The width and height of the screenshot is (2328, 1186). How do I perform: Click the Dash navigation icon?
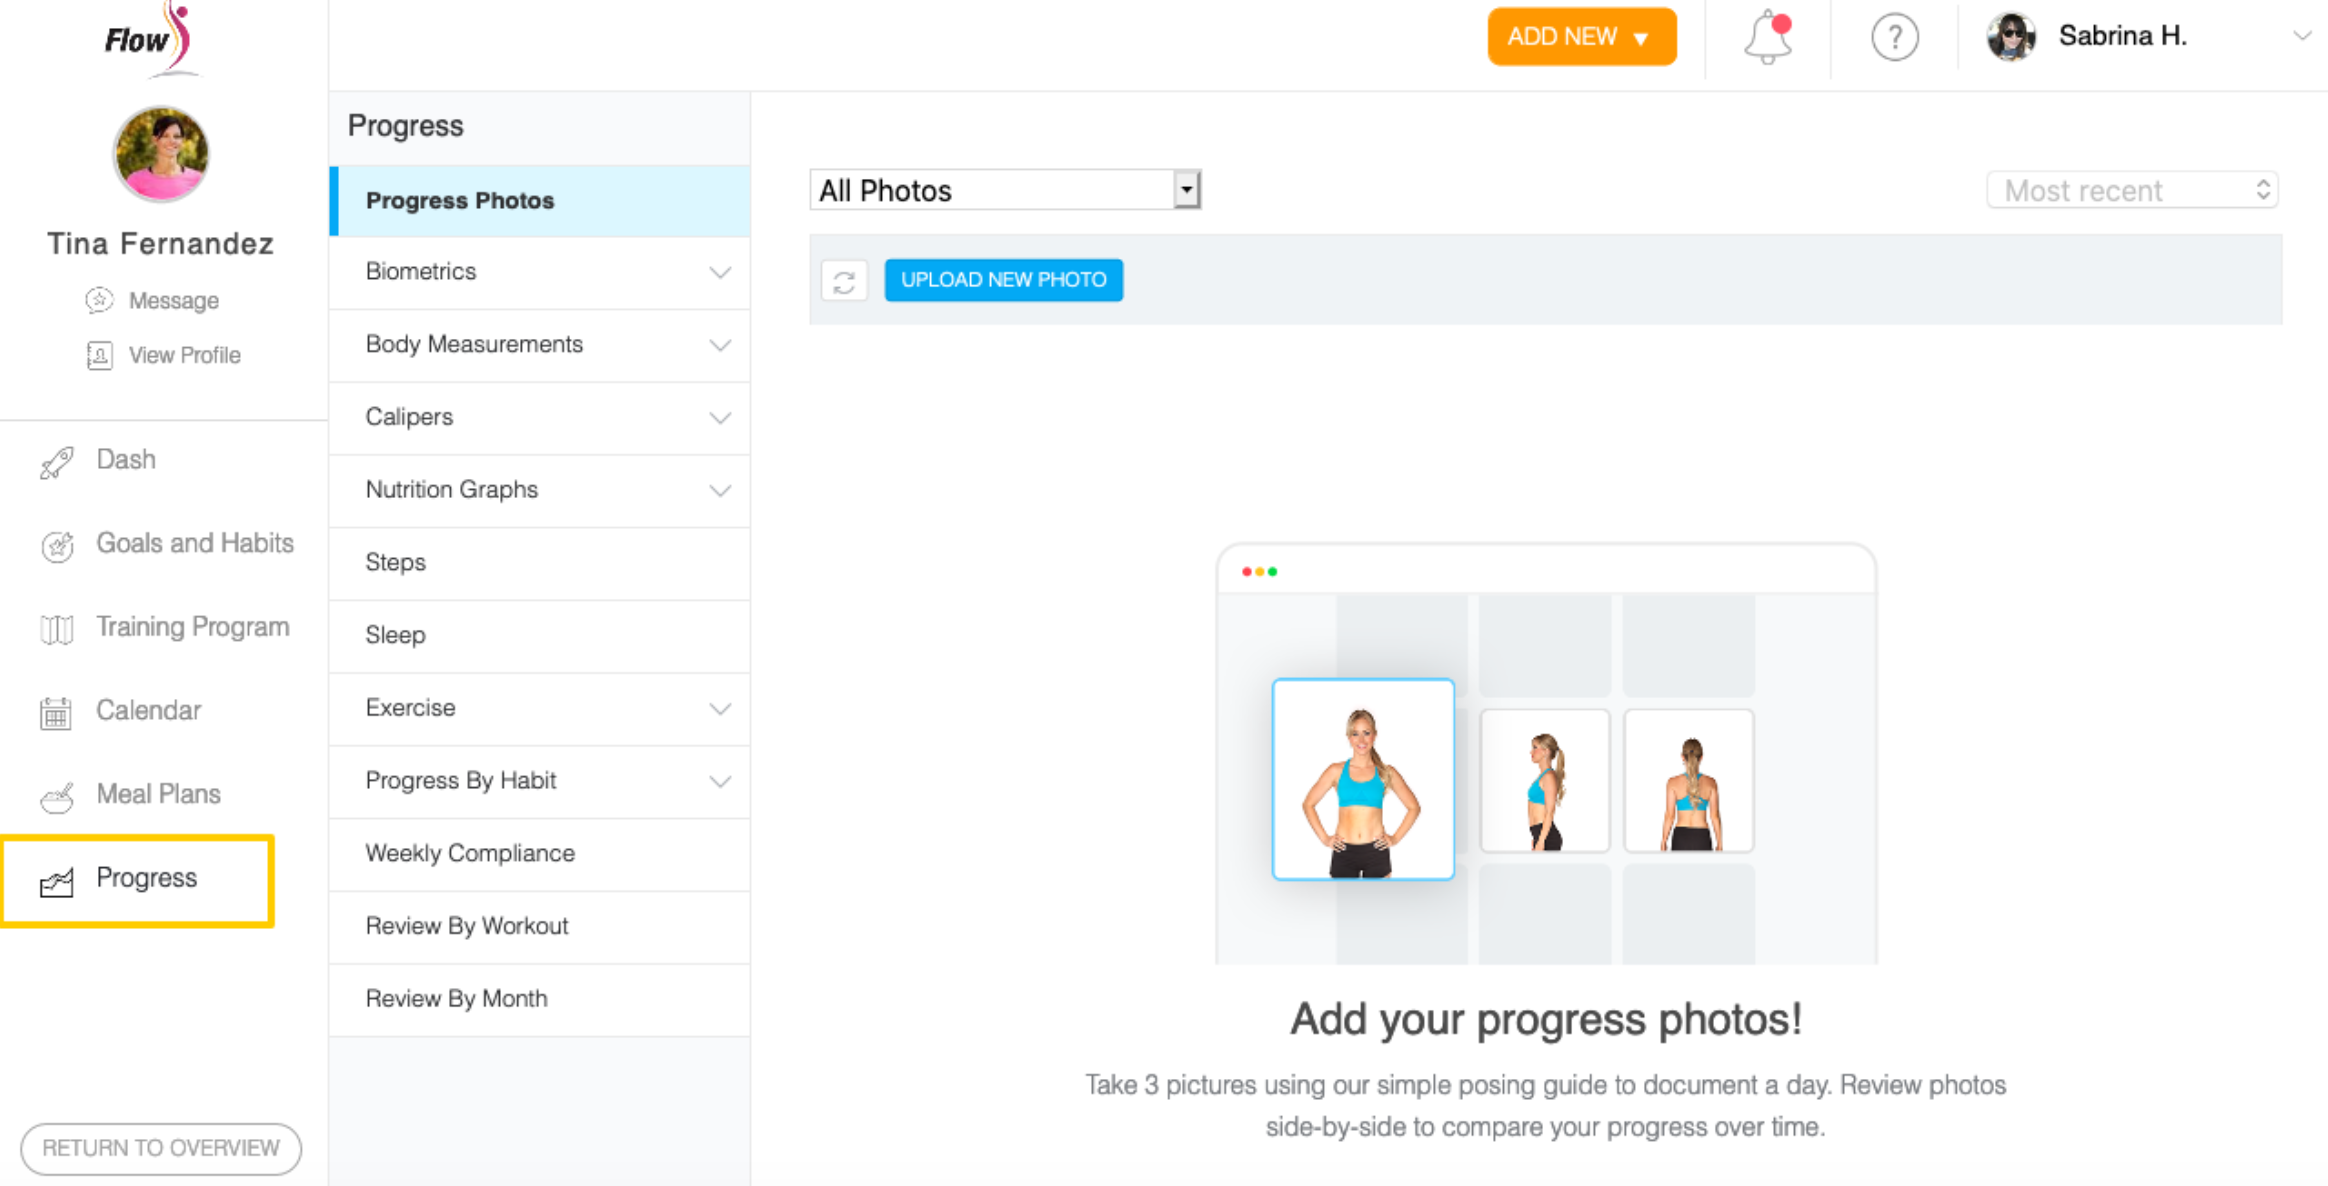click(x=56, y=458)
